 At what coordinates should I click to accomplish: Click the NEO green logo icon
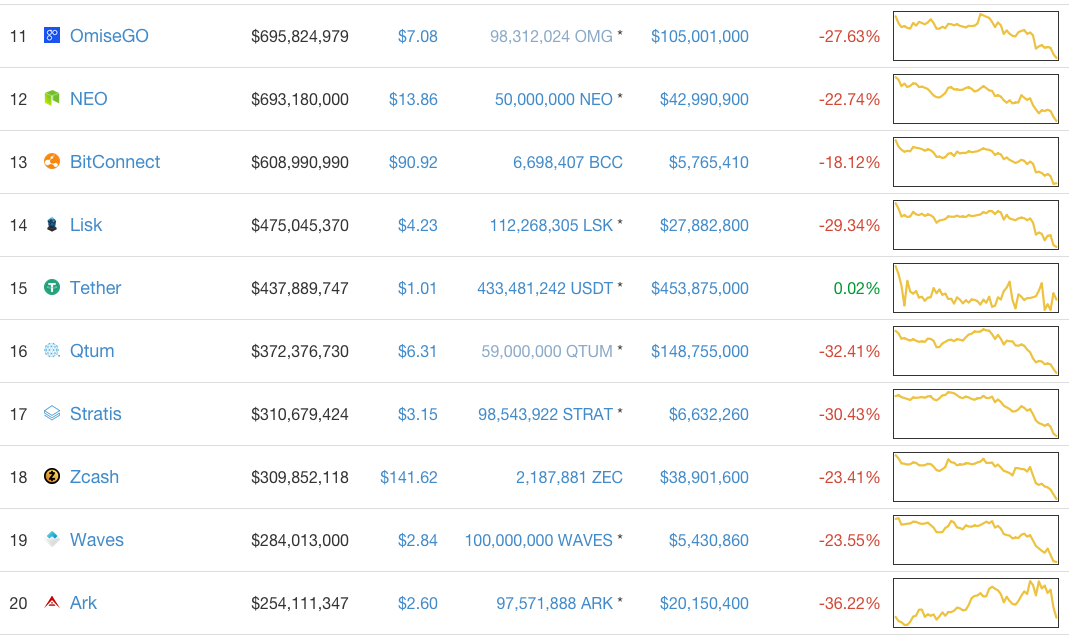[x=52, y=99]
